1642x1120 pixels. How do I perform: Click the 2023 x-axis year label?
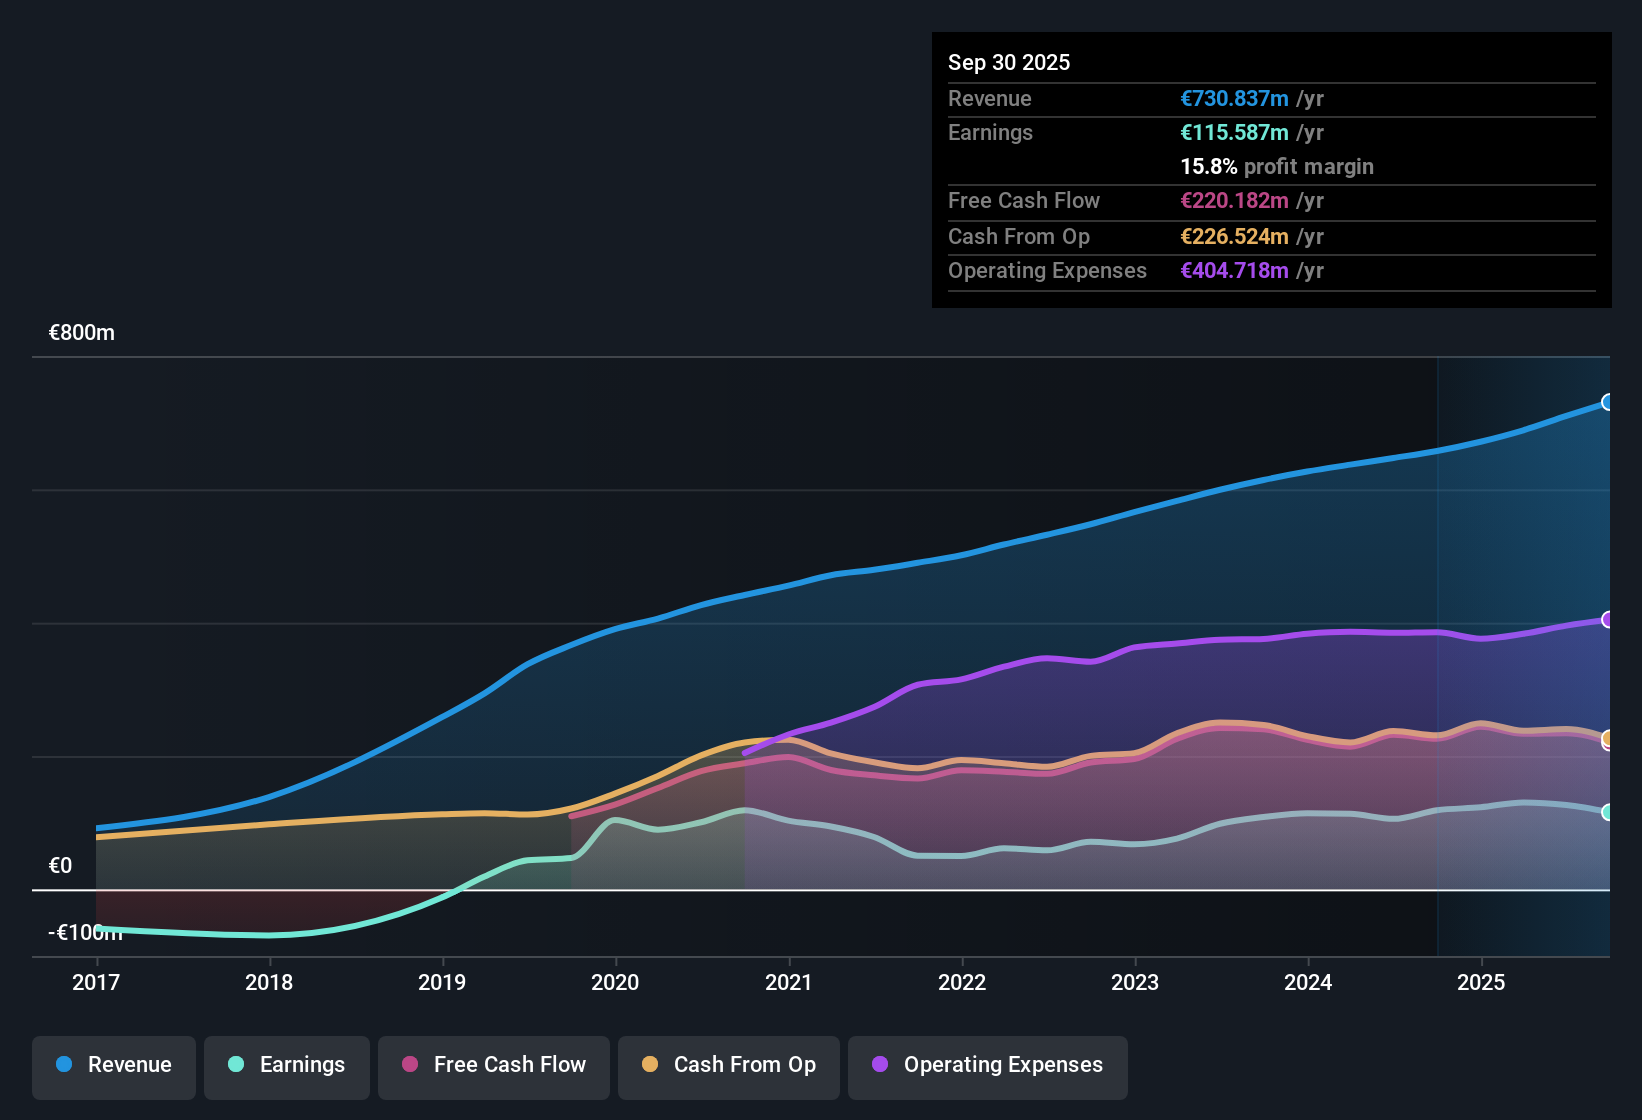click(1135, 982)
